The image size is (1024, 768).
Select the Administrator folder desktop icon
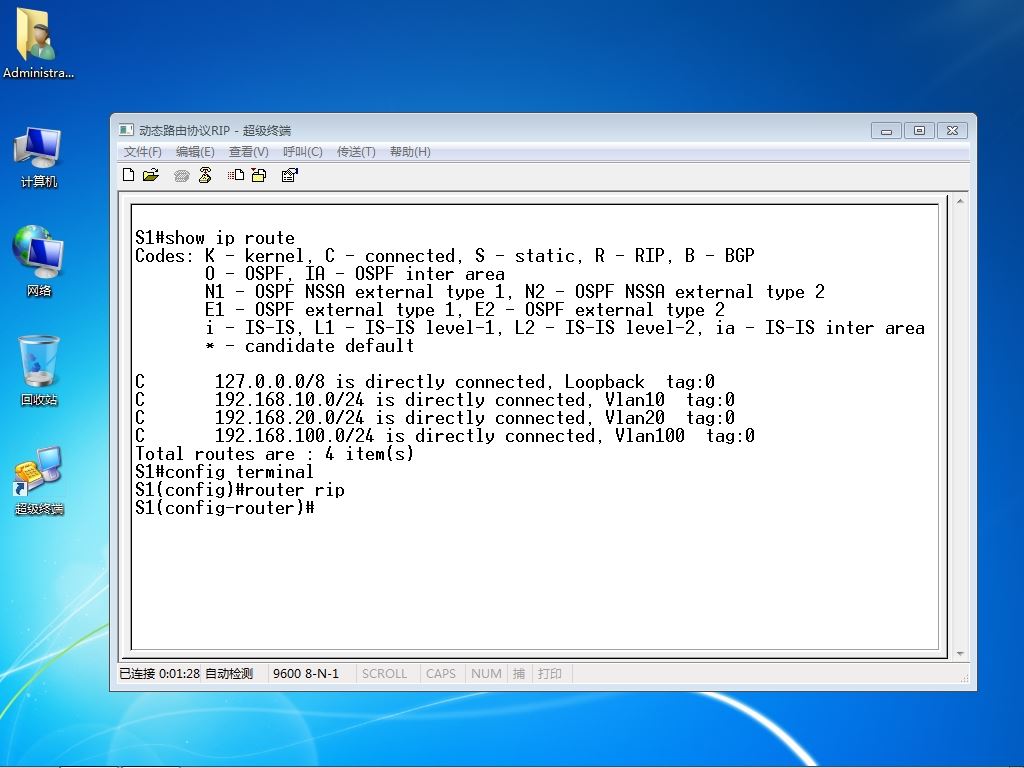37,44
